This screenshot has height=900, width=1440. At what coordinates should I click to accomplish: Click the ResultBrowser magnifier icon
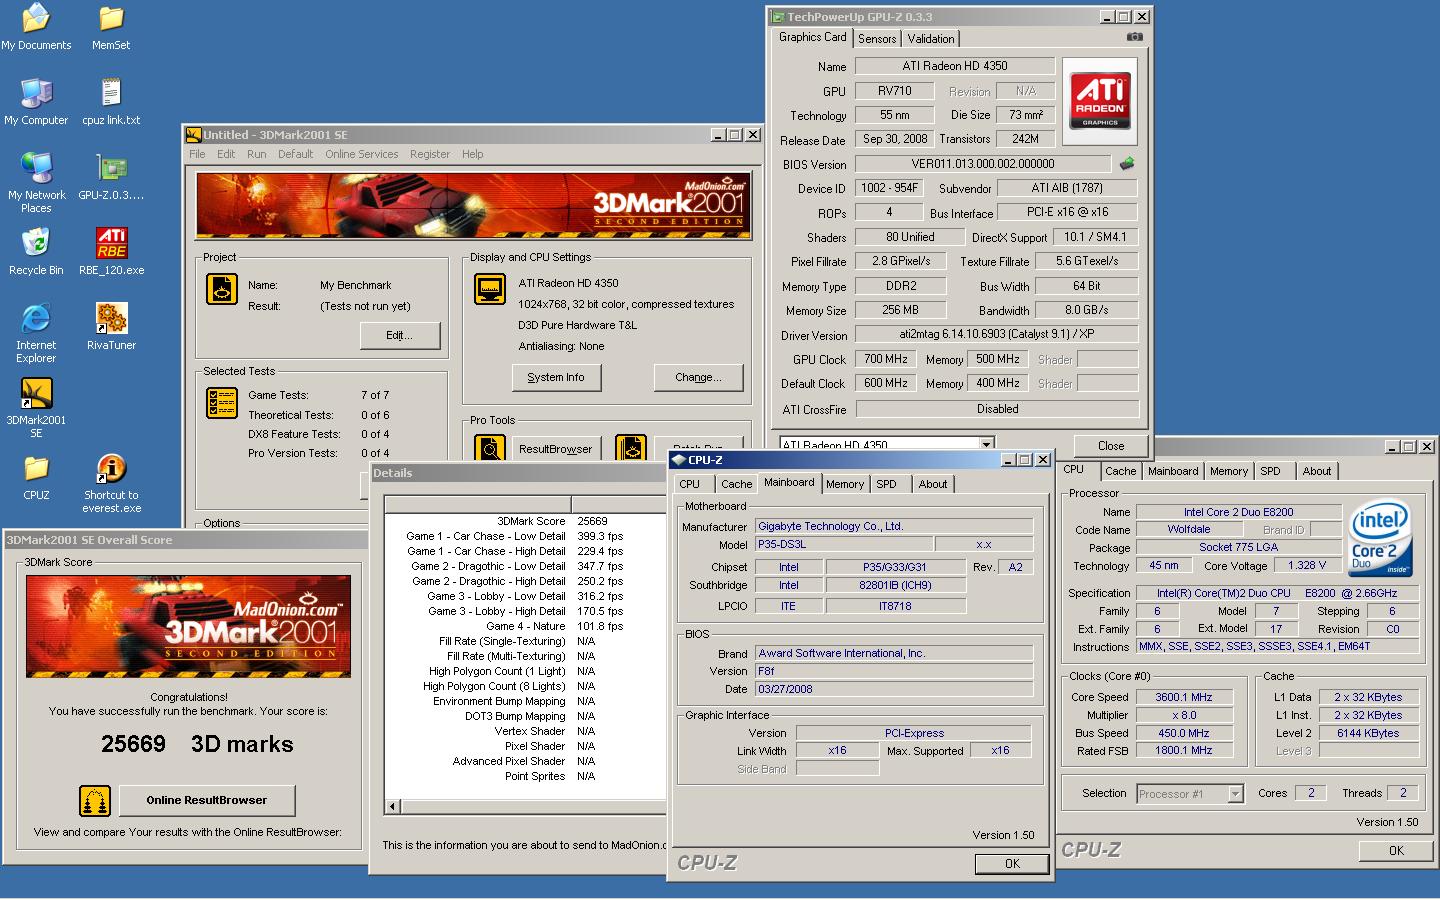click(490, 450)
